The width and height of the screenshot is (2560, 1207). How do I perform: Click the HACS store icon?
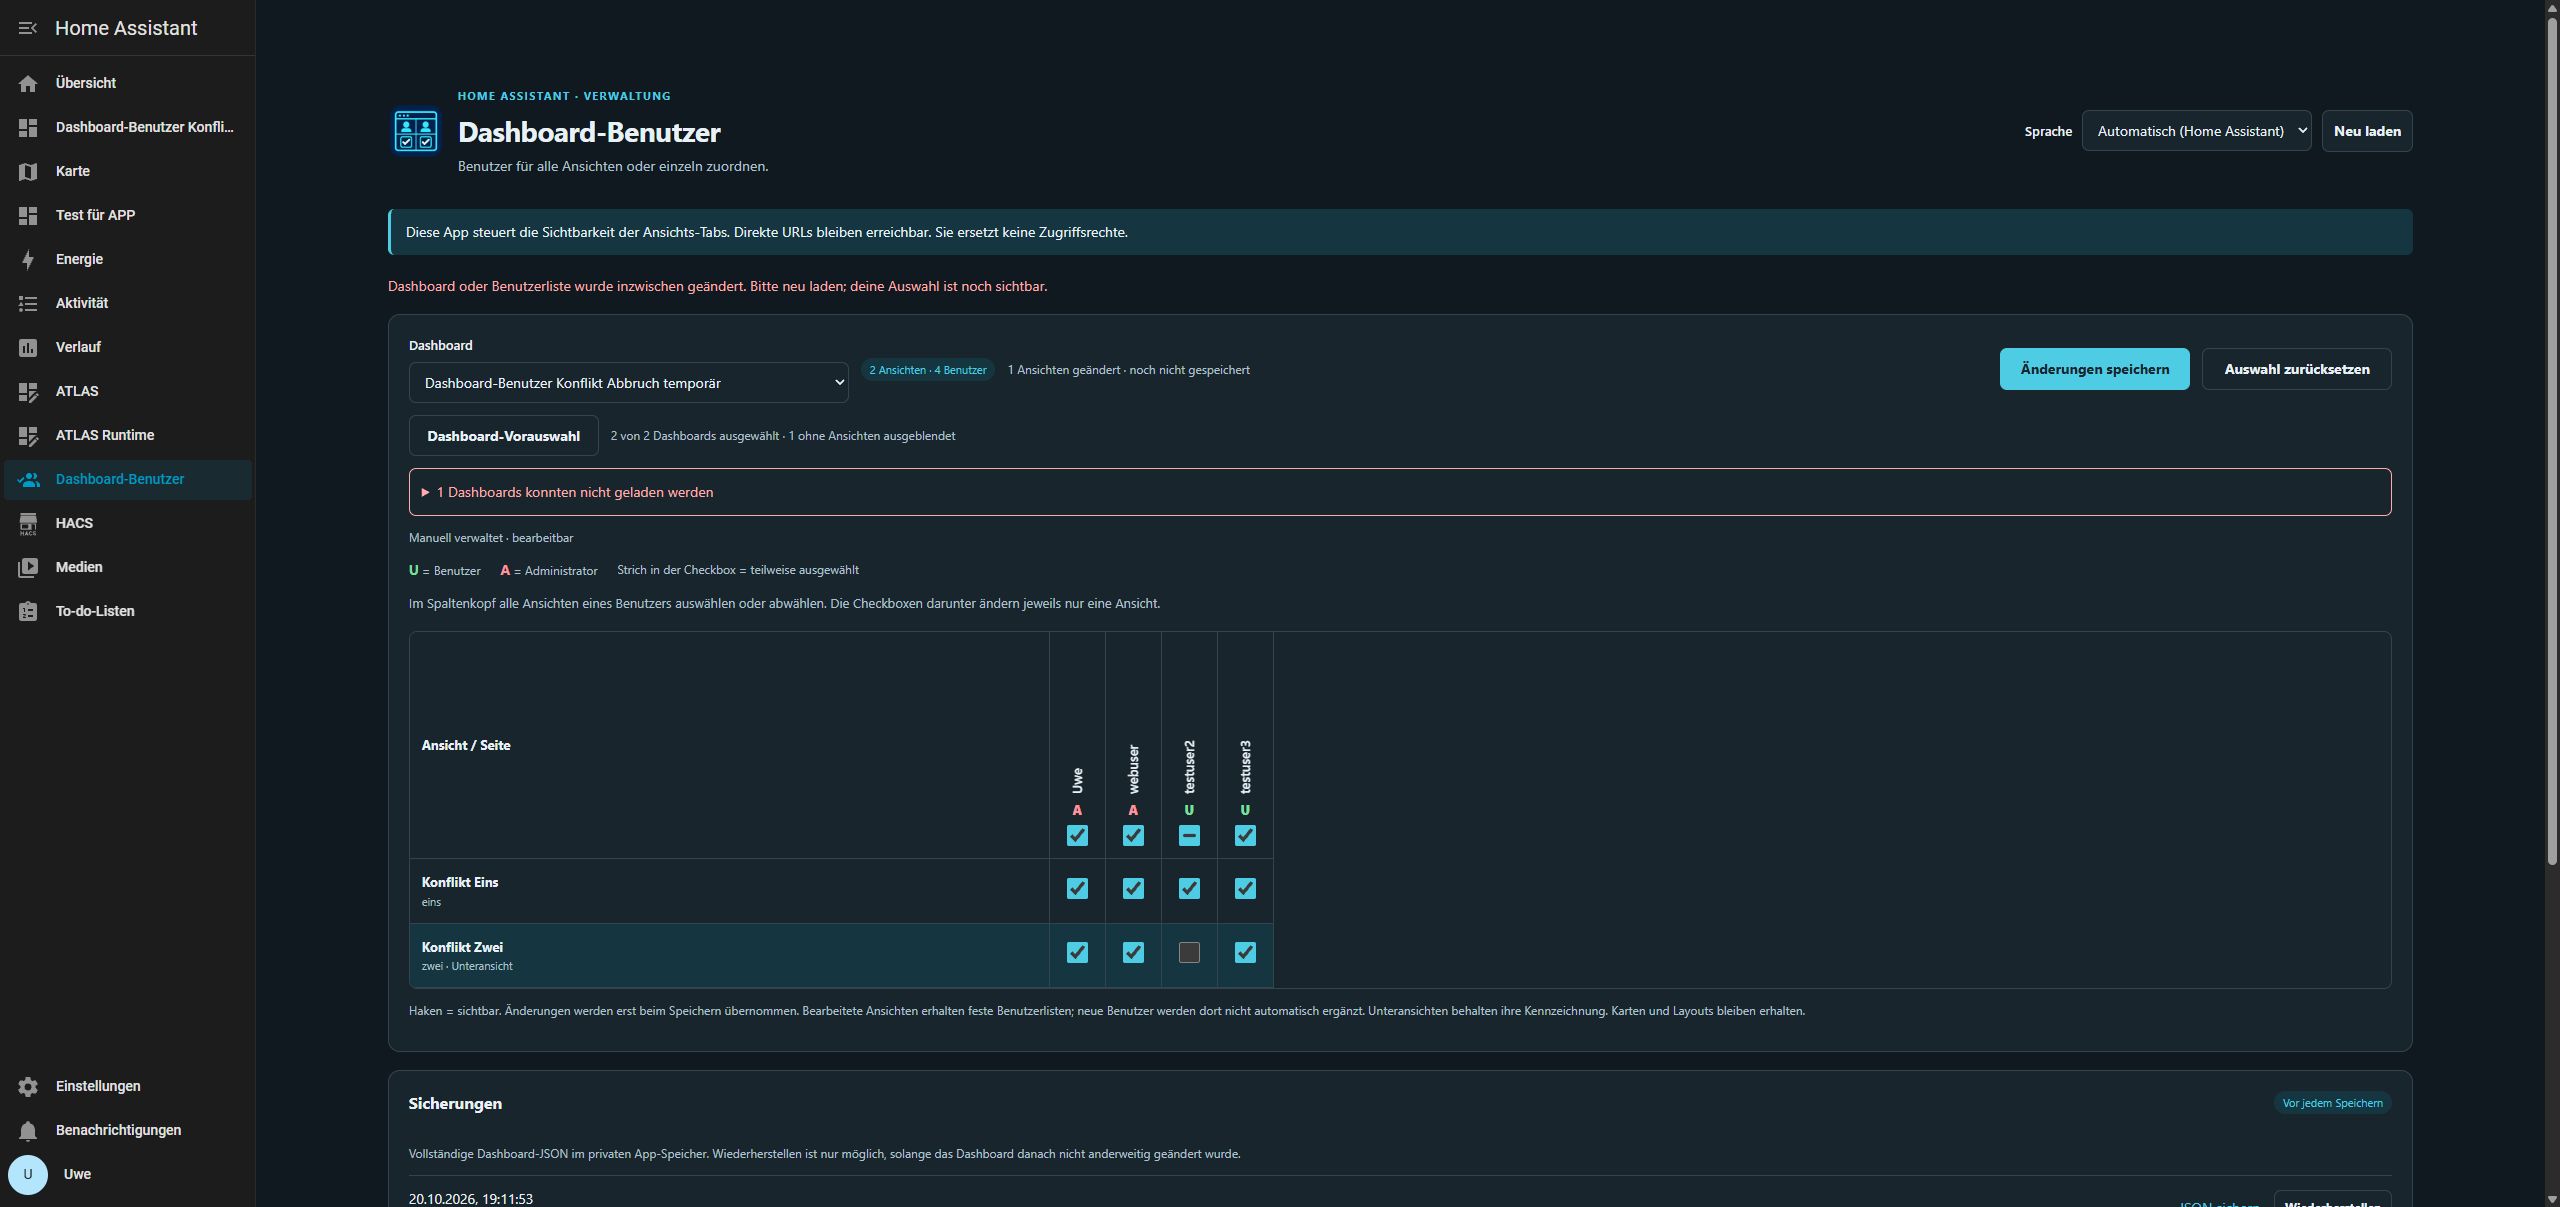coord(28,523)
